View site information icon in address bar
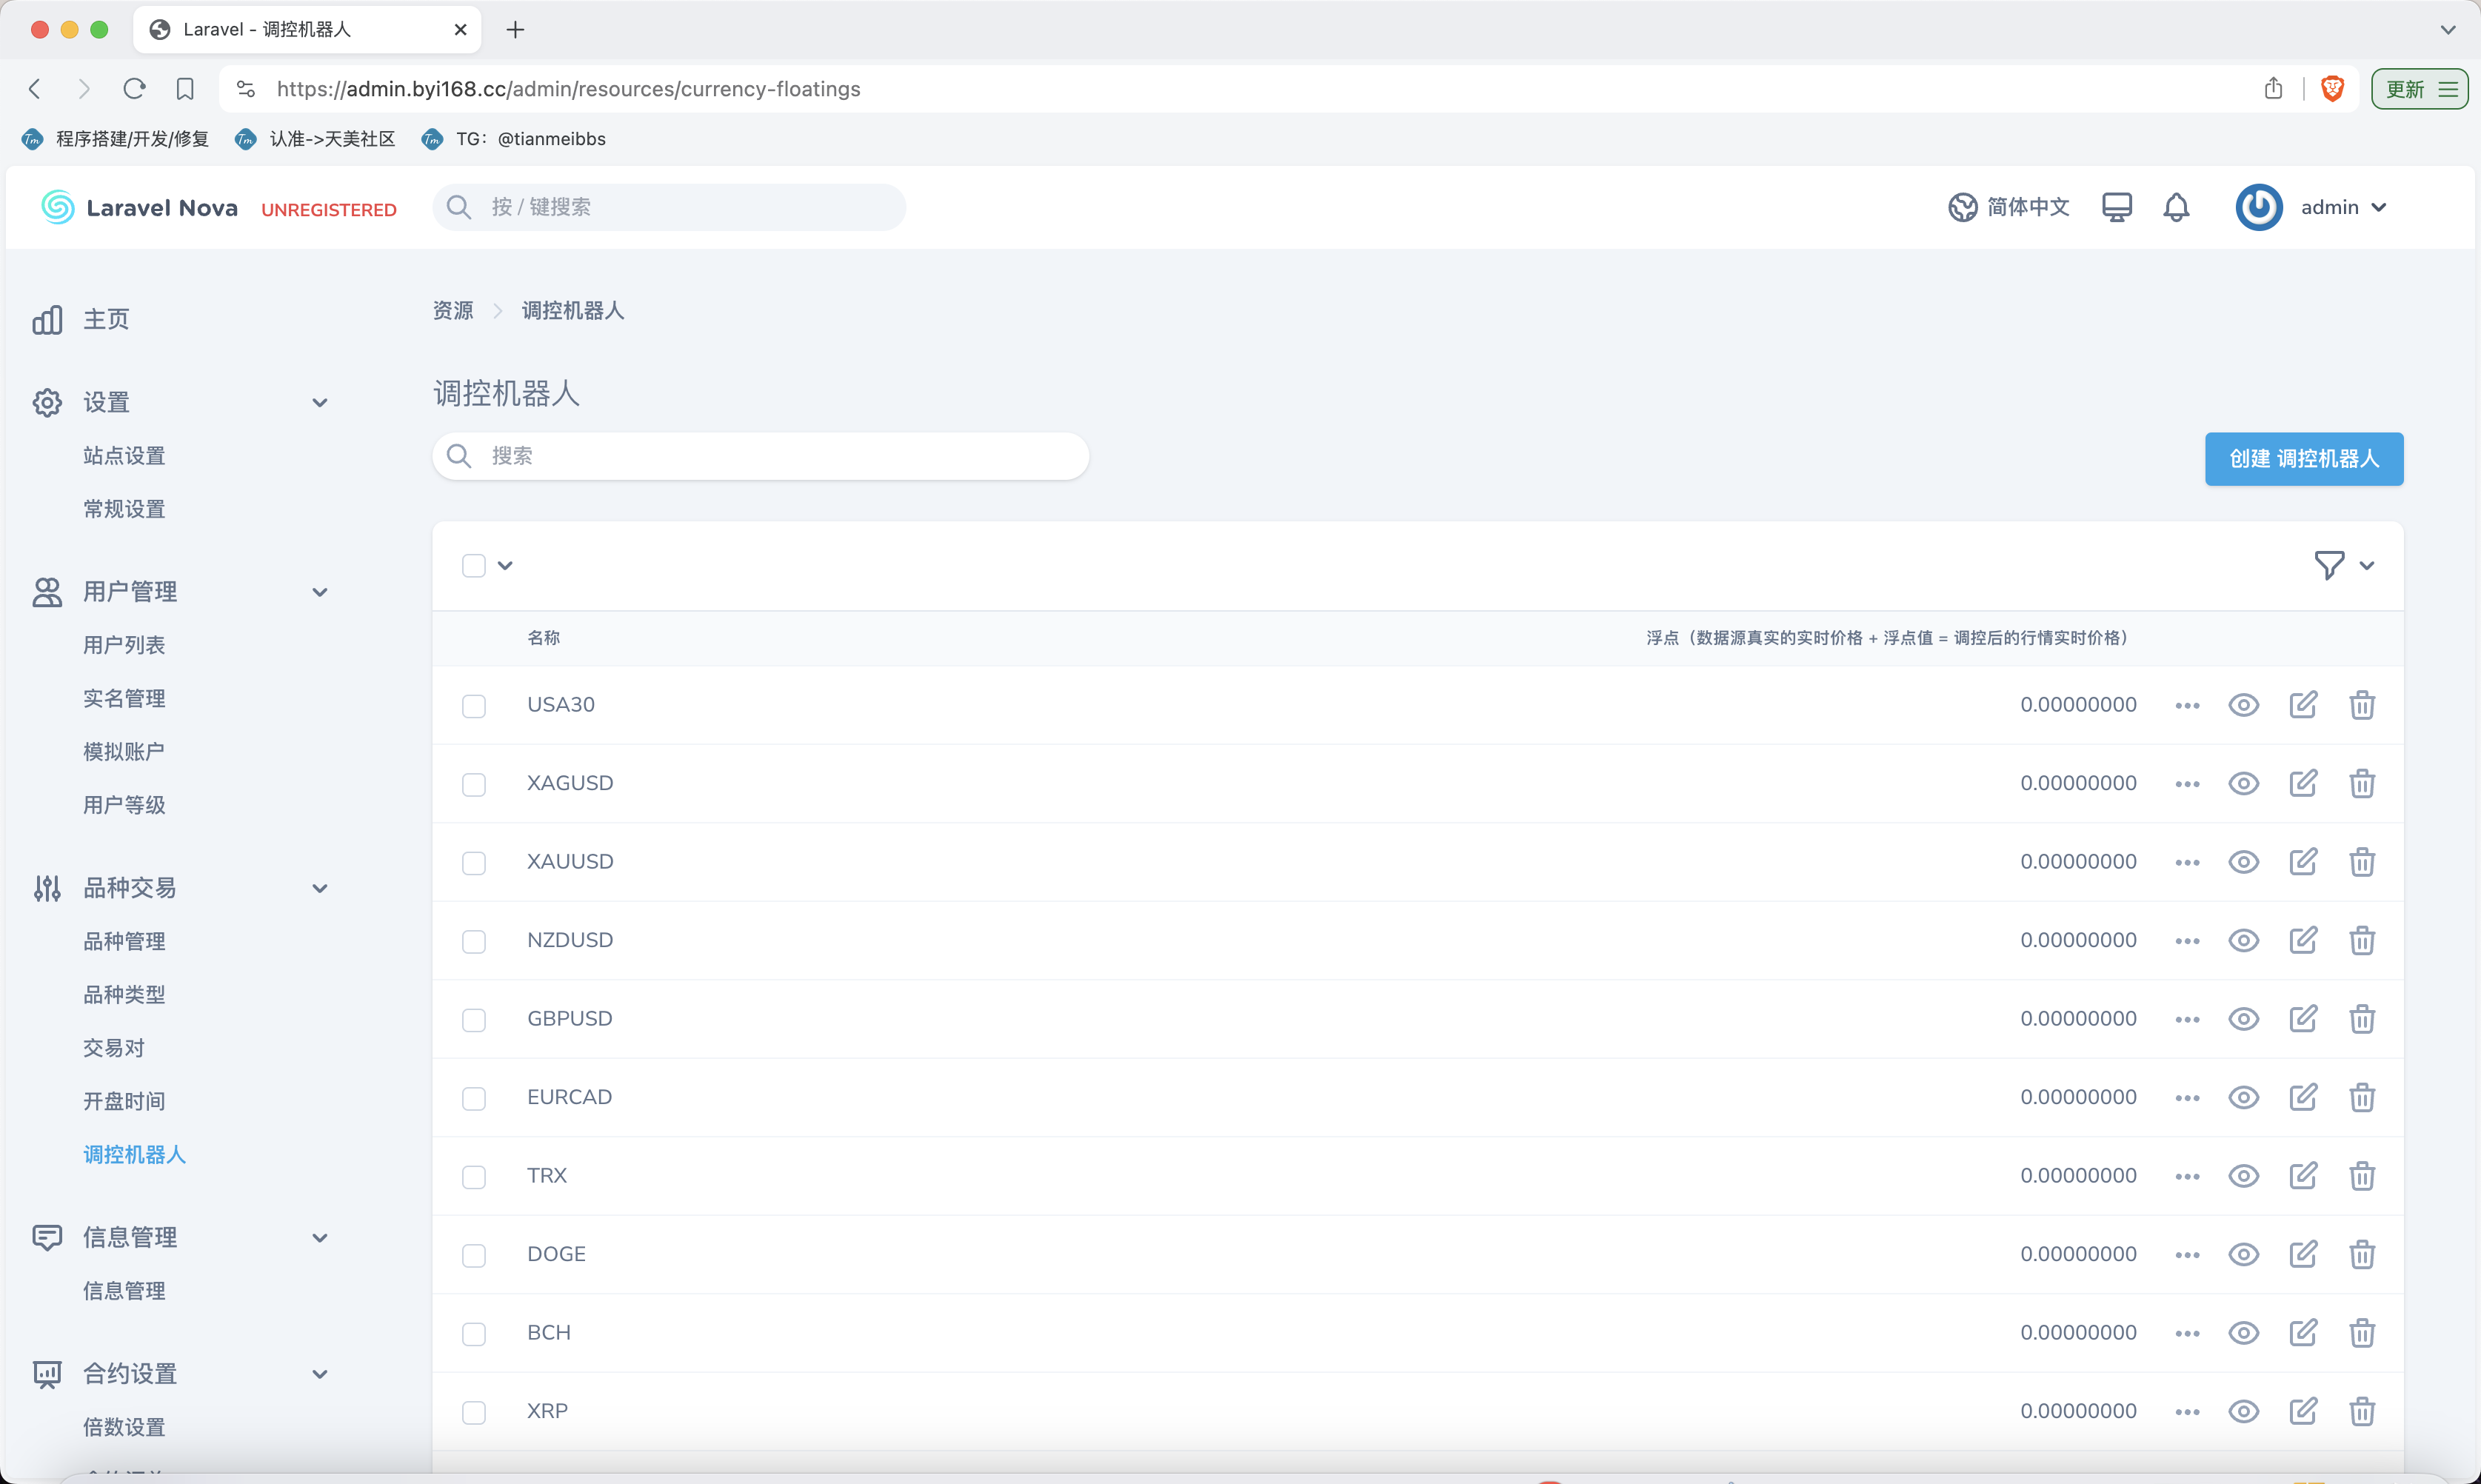 (246, 89)
